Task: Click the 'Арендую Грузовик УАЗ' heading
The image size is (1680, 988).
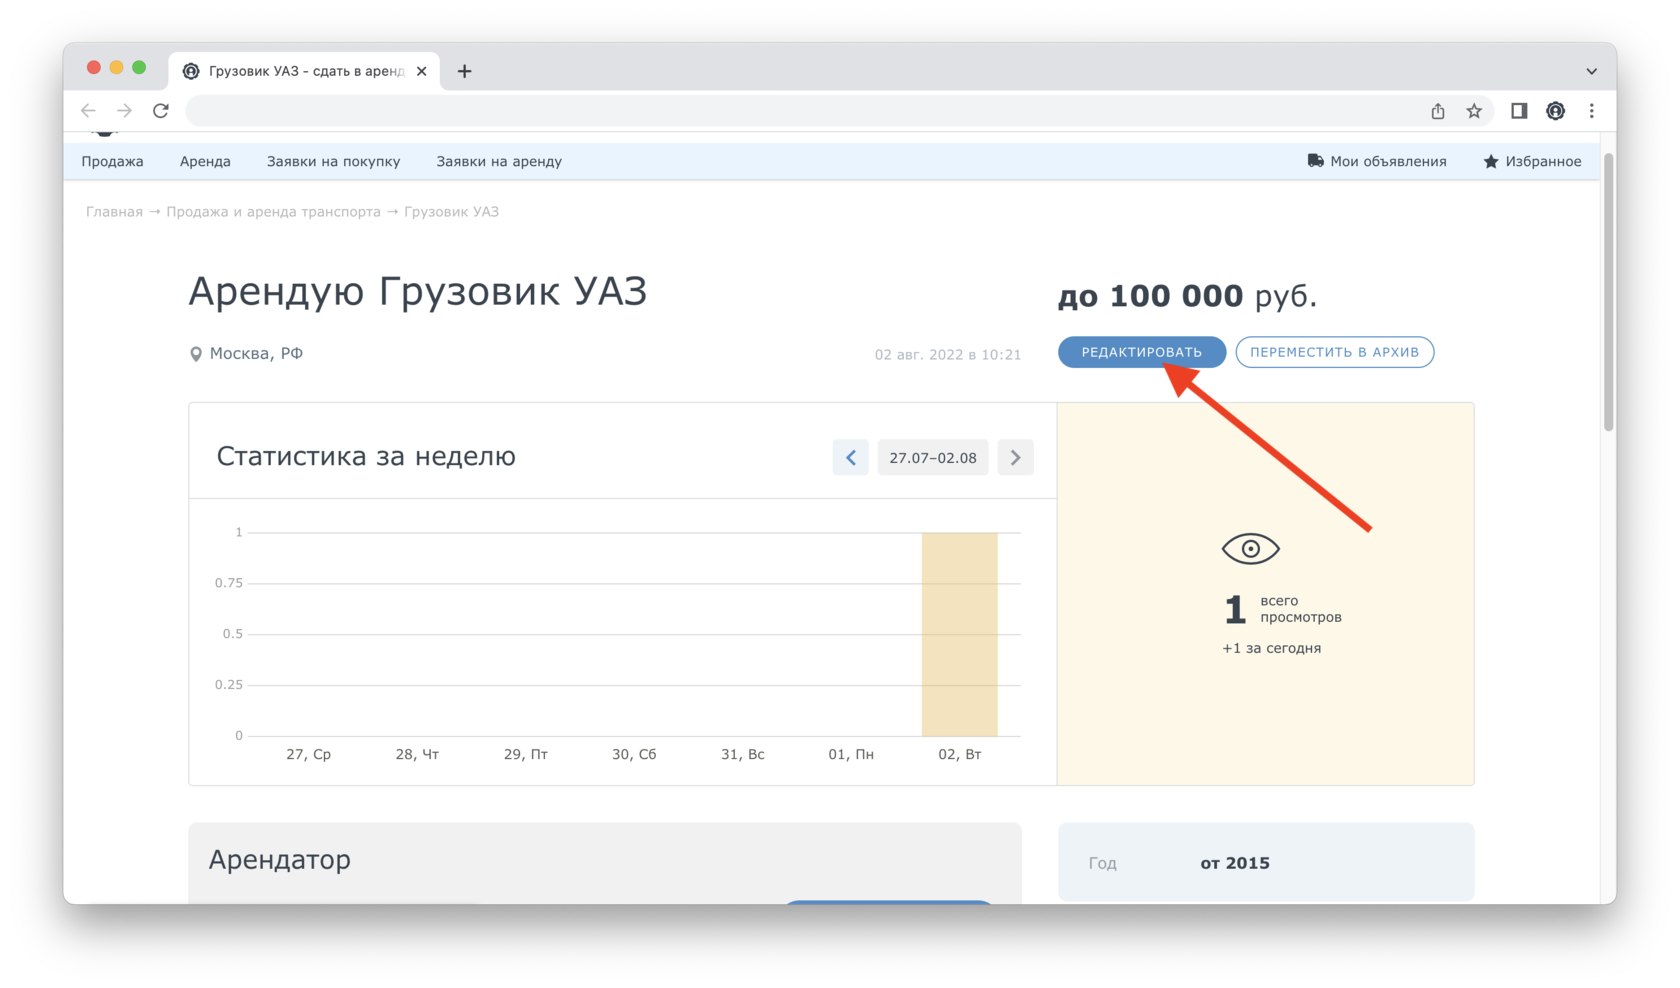Action: tap(418, 291)
